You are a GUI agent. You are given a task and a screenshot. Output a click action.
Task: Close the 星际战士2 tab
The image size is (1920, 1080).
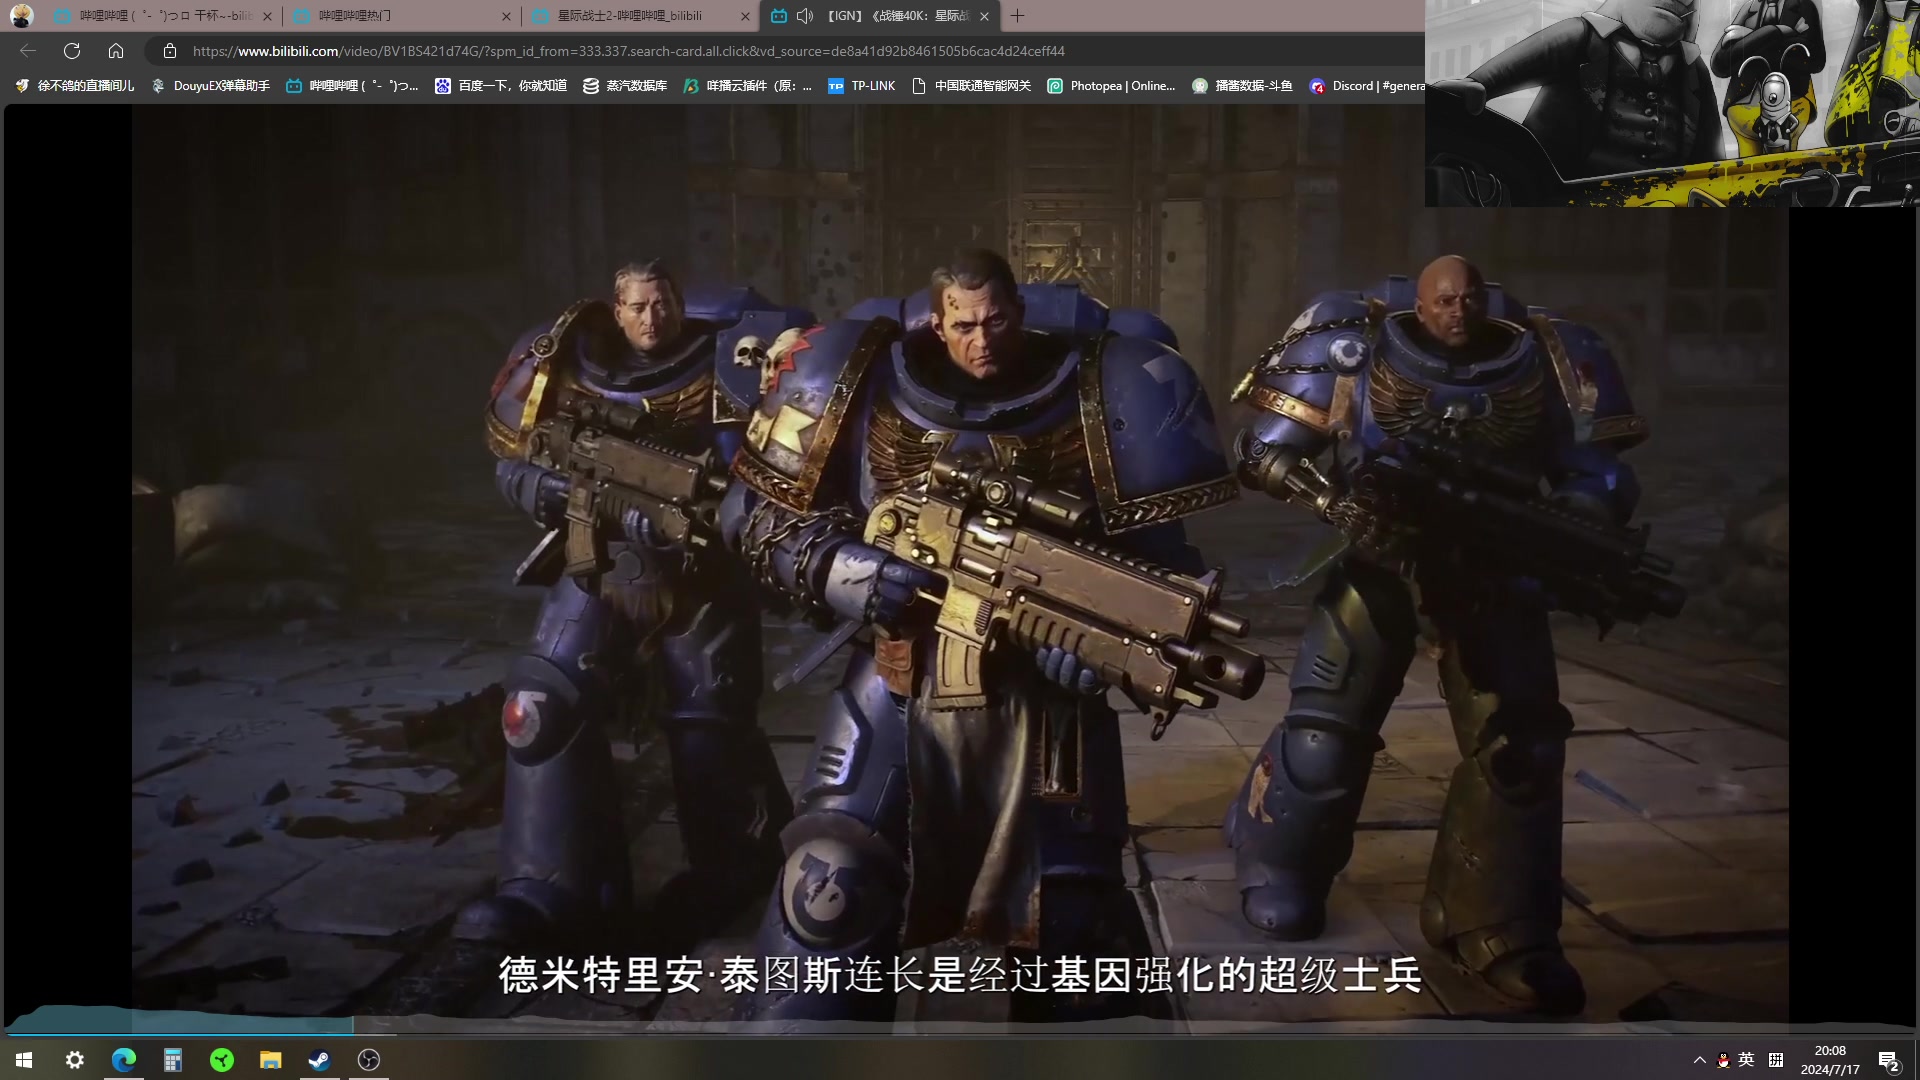coord(745,16)
